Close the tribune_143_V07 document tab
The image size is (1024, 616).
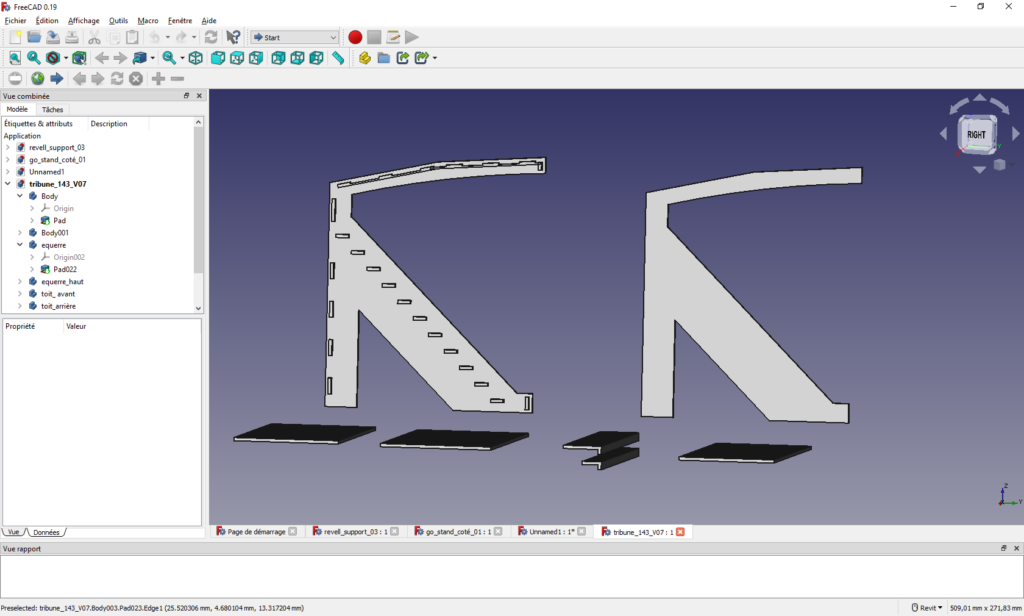[680, 531]
